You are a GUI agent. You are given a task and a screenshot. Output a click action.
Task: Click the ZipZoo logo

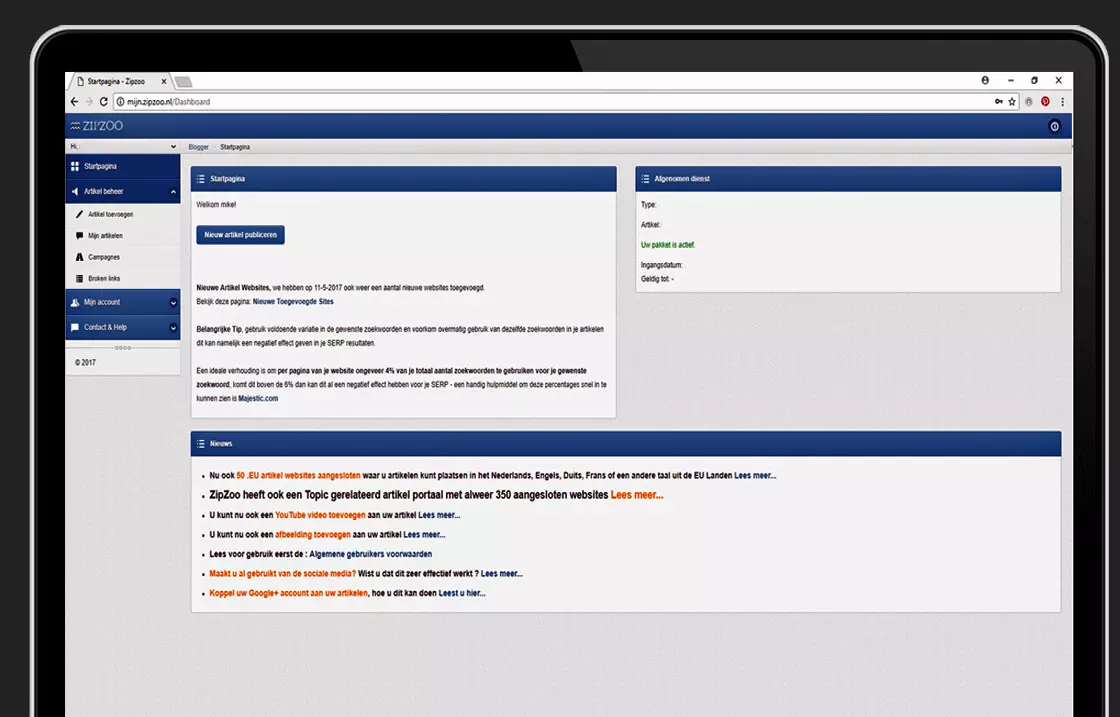[97, 126]
